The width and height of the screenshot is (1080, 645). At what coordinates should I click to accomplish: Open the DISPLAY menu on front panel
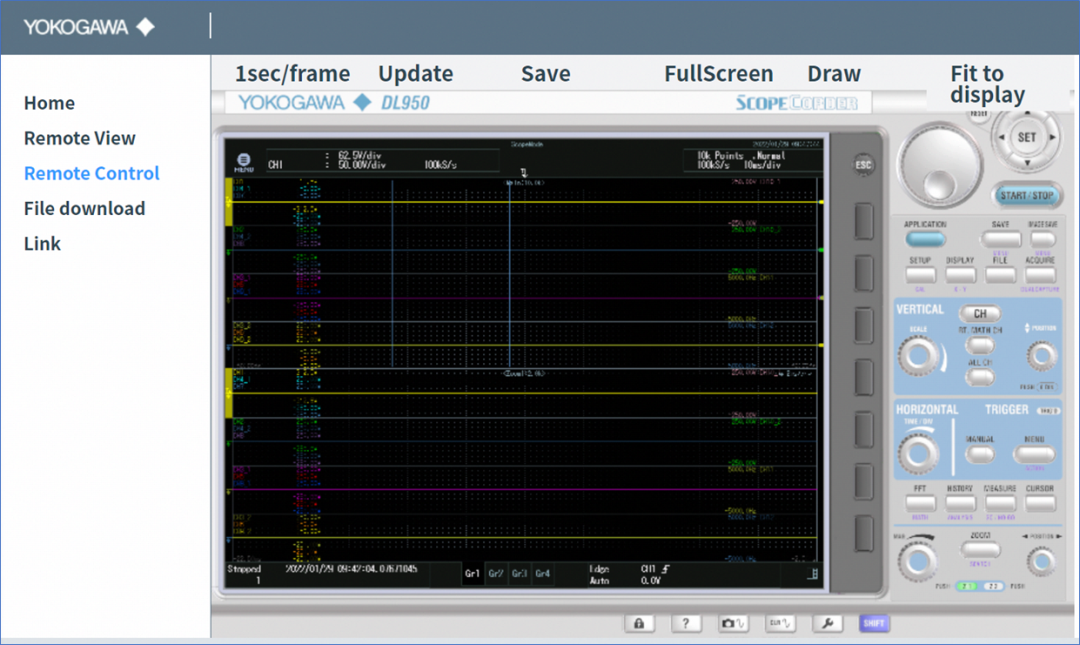[x=960, y=274]
